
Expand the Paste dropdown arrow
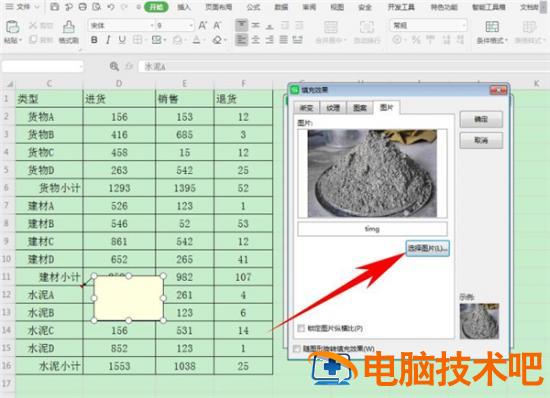[21, 41]
